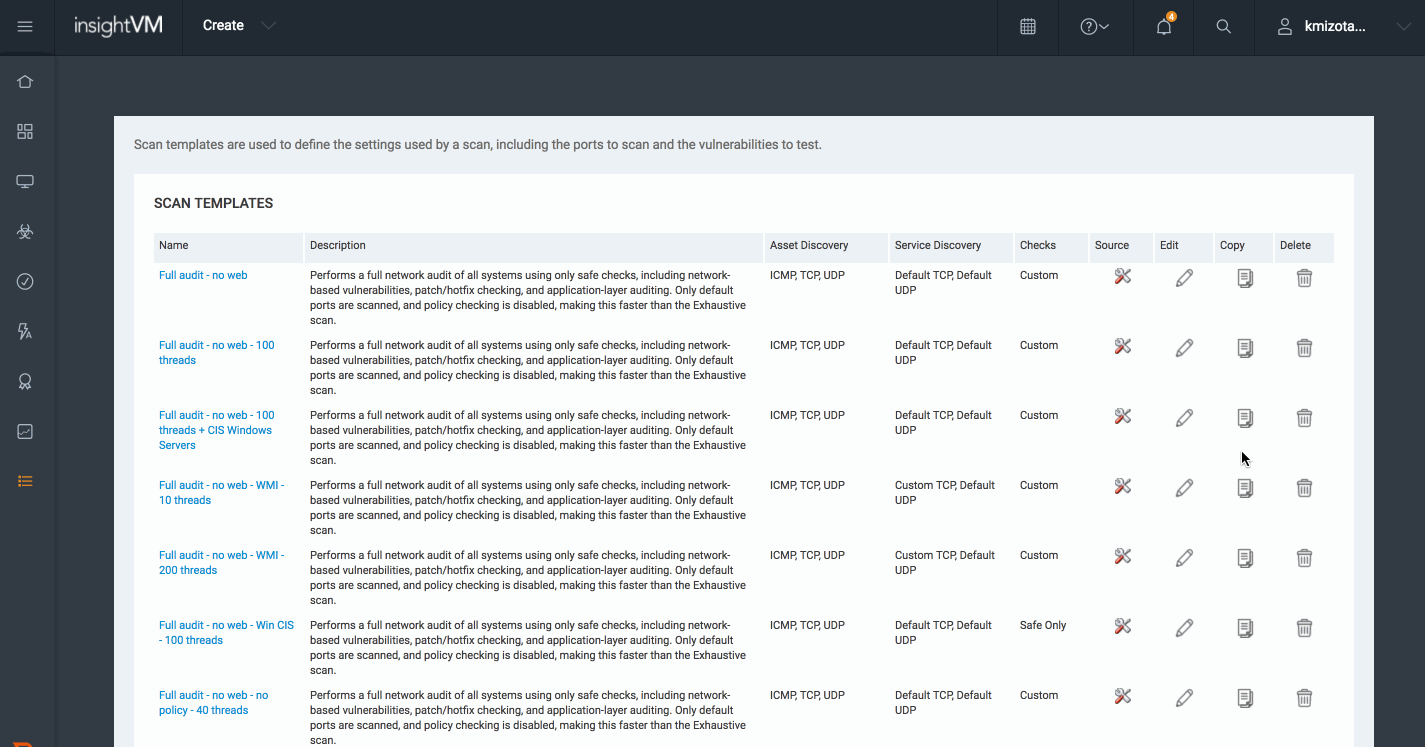Click the Name column header
Screen dimensions: 1425x747
[174, 245]
